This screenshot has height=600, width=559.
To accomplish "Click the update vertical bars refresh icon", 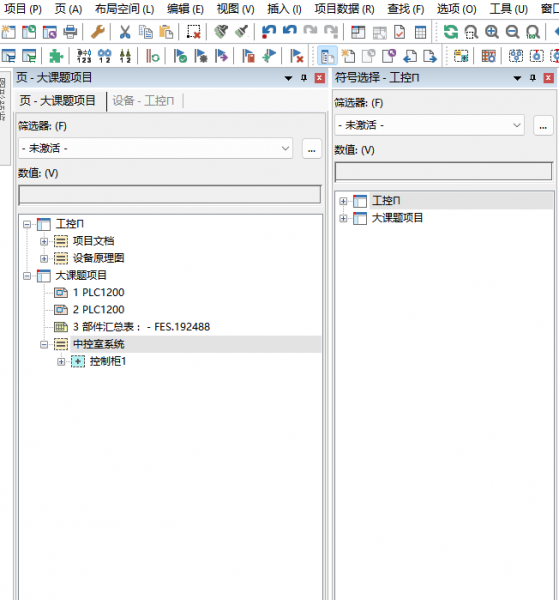I will click(x=152, y=56).
